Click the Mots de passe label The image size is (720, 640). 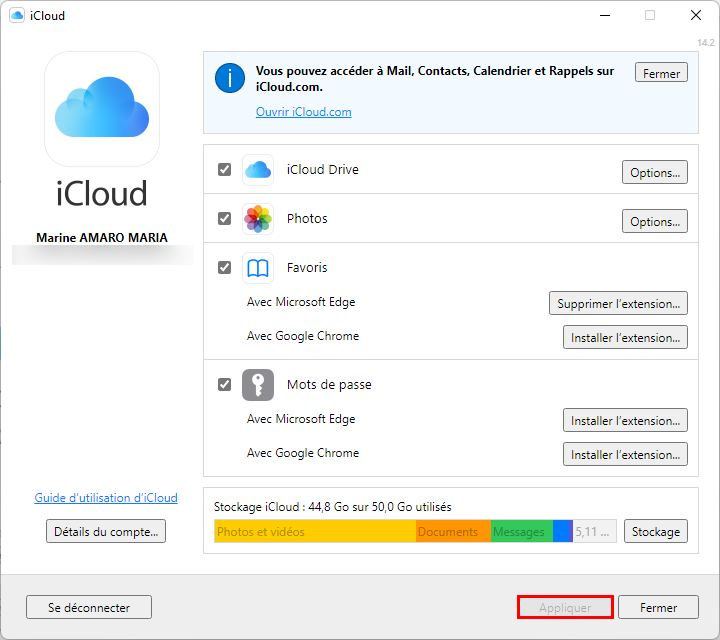point(329,384)
